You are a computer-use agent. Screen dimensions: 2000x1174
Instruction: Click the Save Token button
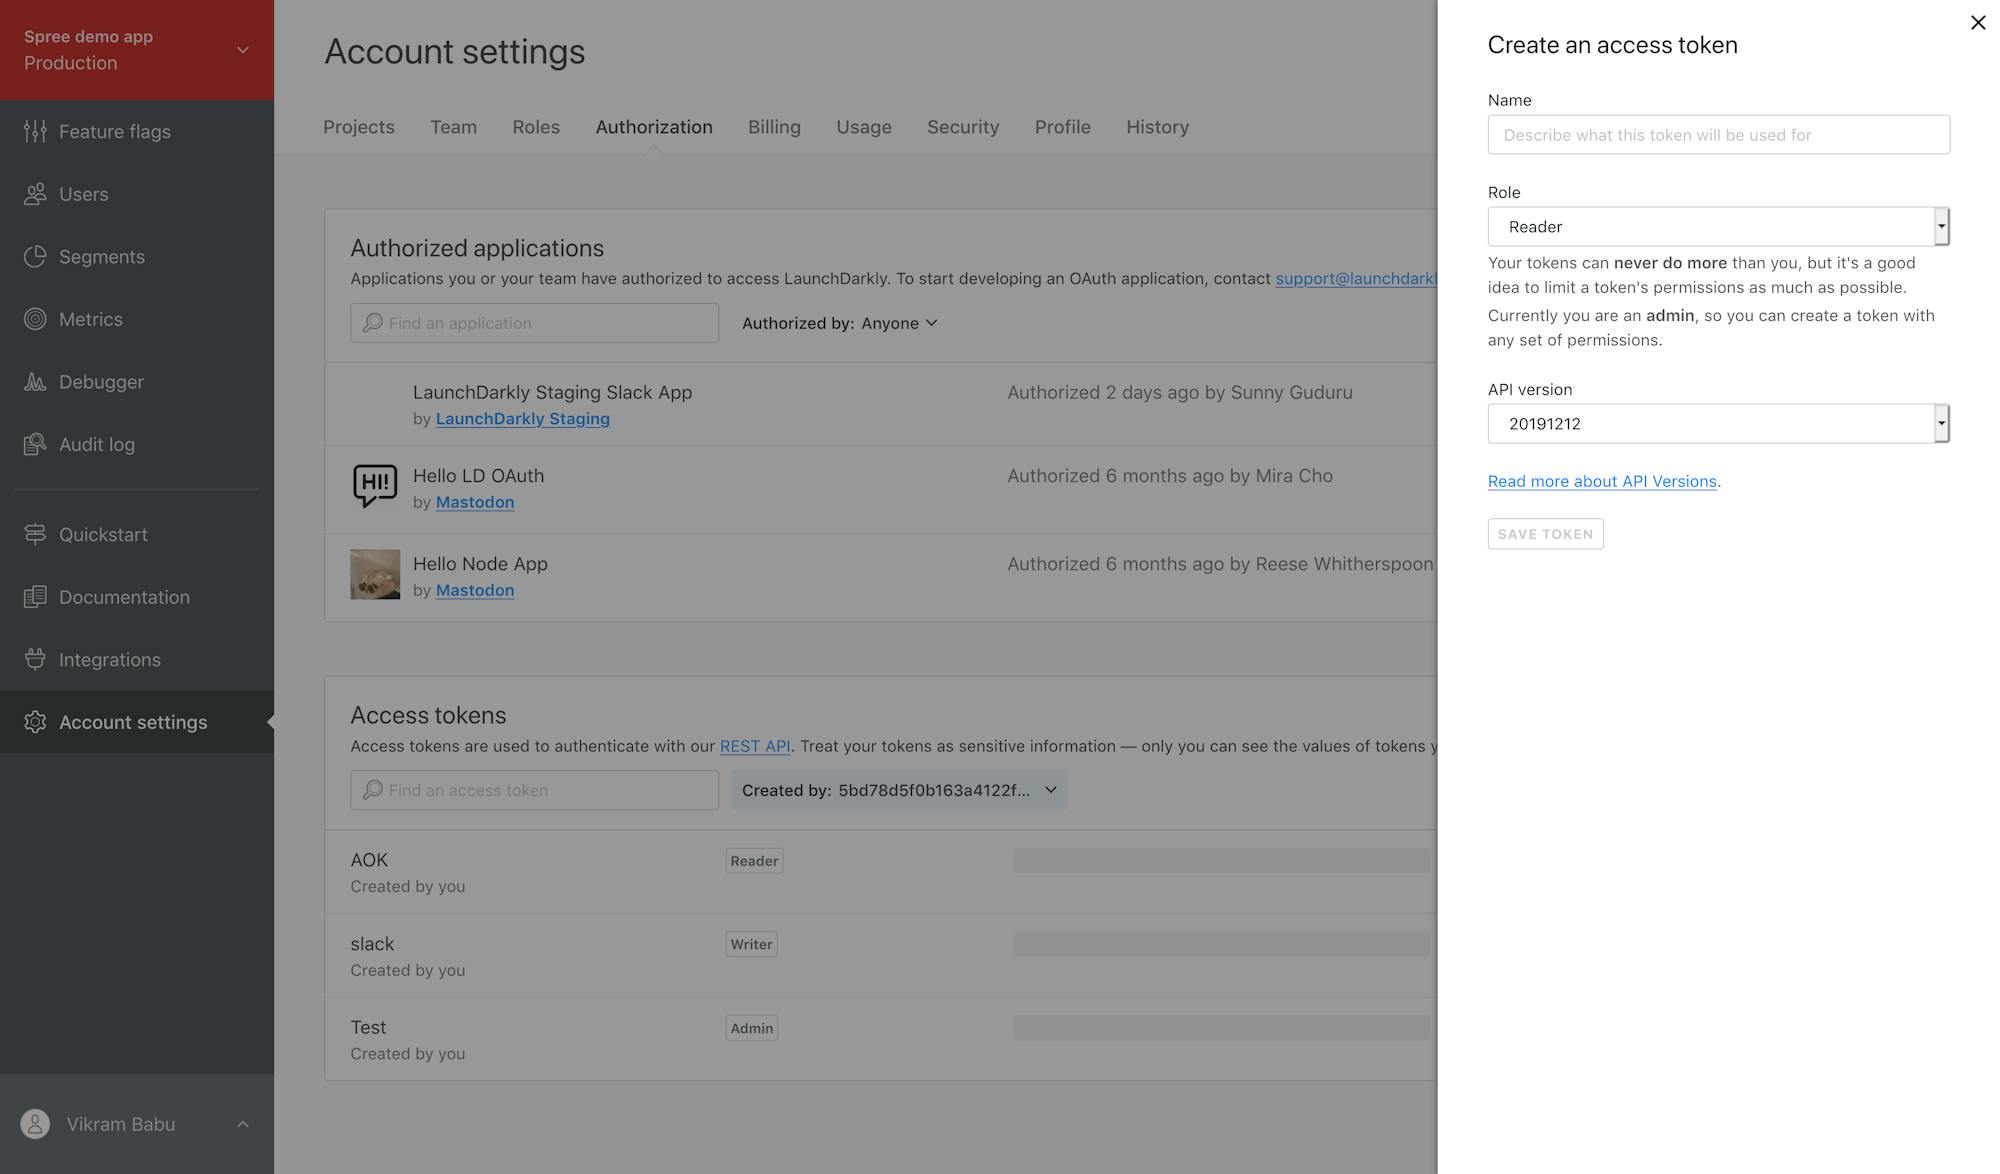point(1544,534)
